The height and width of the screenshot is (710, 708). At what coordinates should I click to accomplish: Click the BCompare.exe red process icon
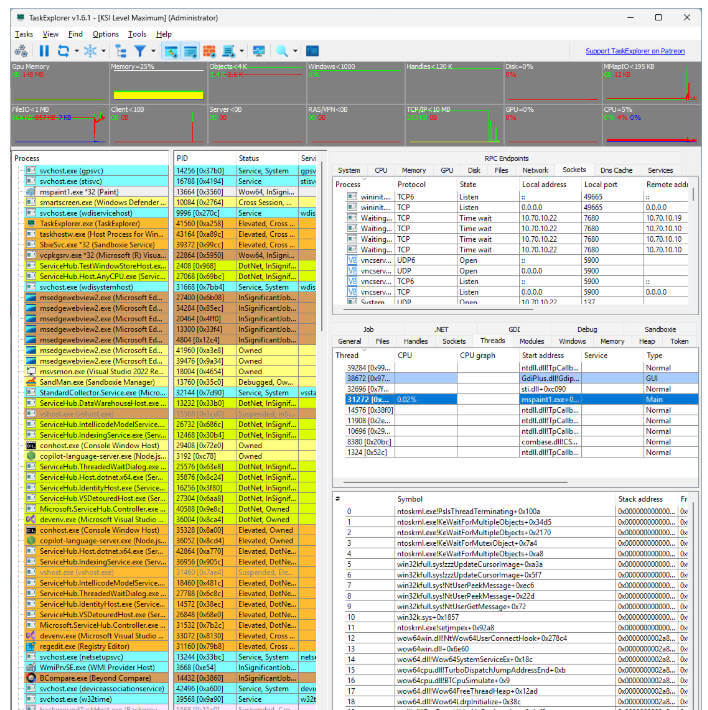31,678
